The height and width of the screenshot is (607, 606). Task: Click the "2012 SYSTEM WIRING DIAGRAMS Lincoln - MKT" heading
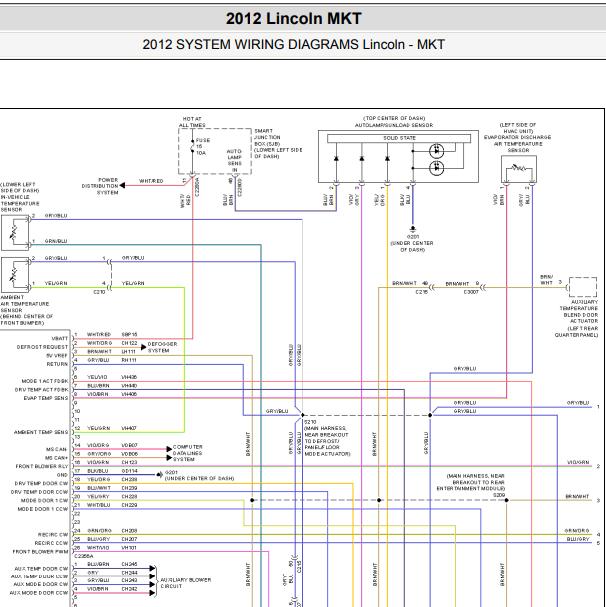(294, 44)
